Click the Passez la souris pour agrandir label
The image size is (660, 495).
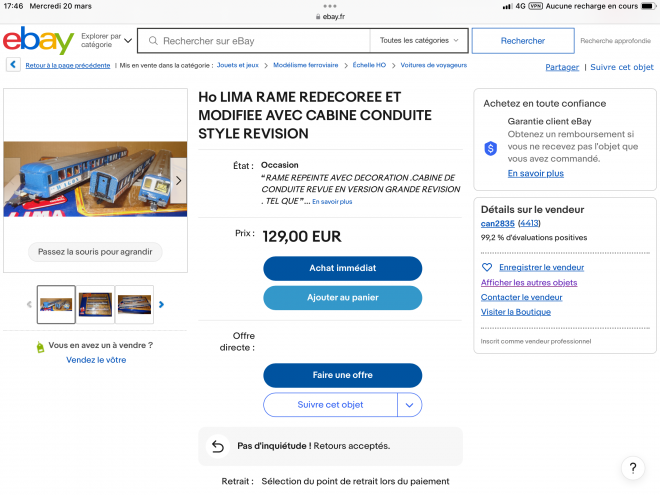[x=95, y=252]
